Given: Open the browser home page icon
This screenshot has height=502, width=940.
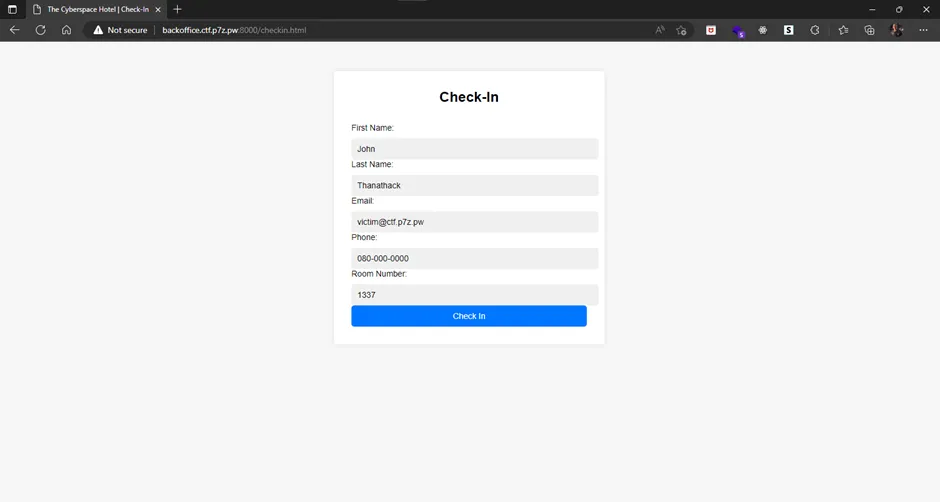Looking at the screenshot, I should point(67,30).
